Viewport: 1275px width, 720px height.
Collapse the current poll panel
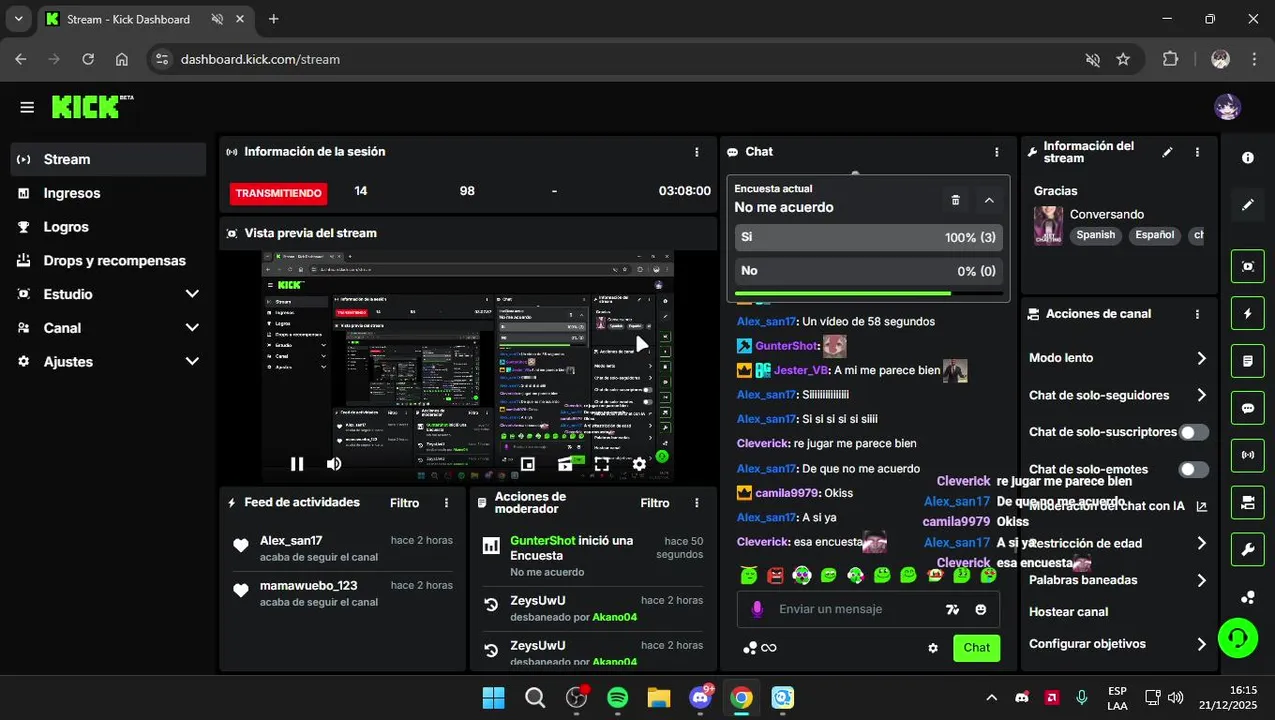(x=989, y=200)
